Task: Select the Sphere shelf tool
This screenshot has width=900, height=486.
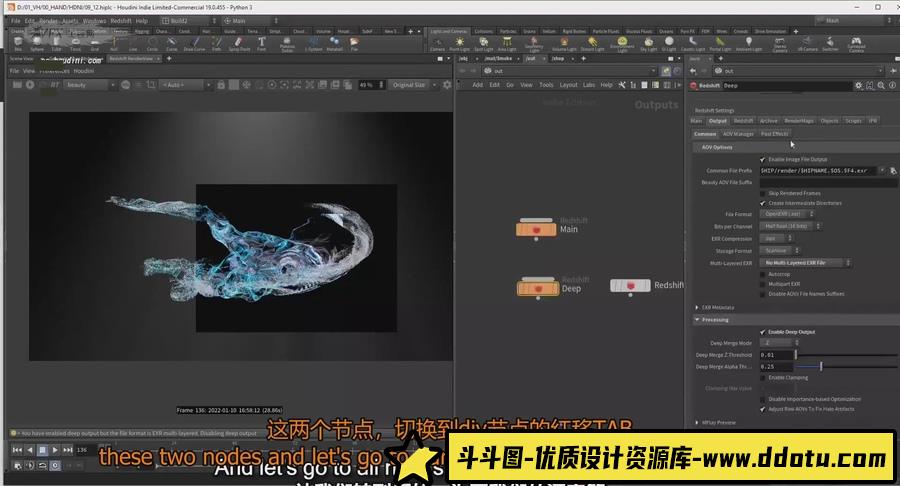Action: point(37,44)
